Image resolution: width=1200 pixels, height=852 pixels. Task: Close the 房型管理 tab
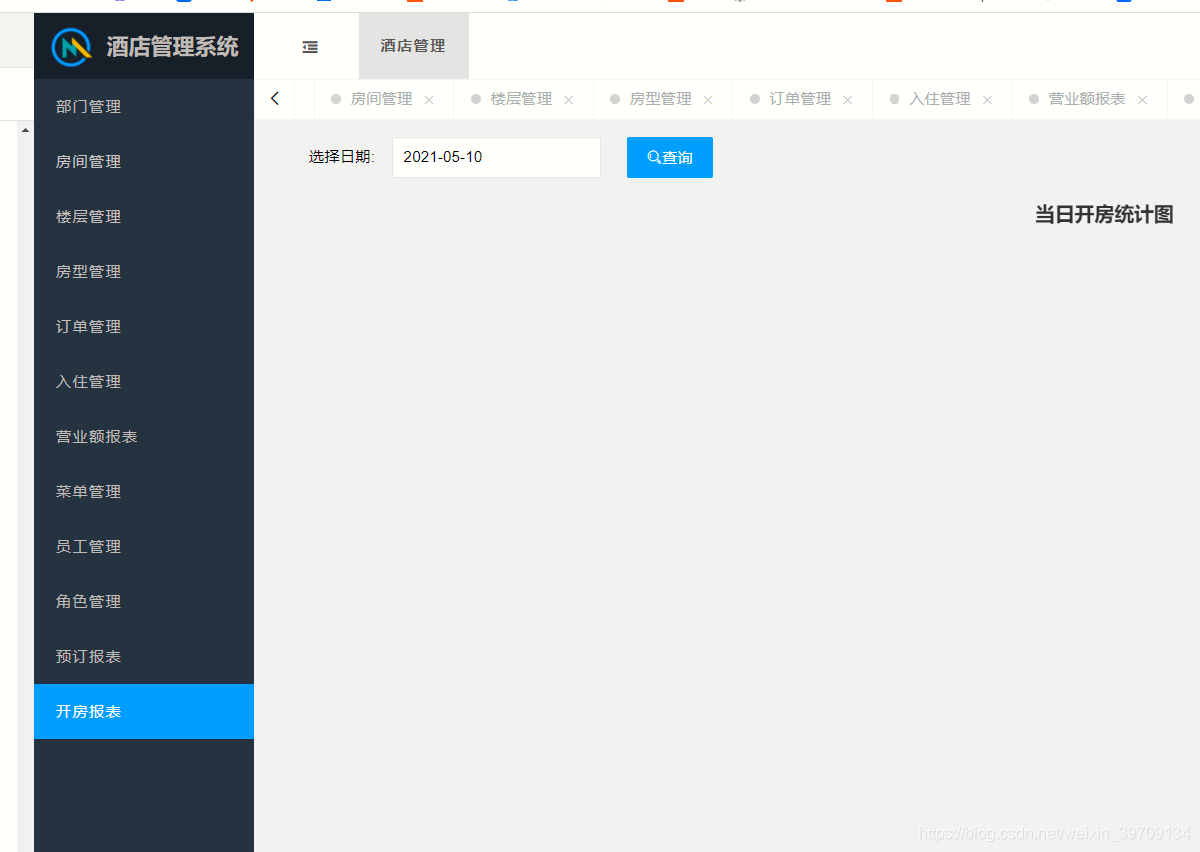pyautogui.click(x=708, y=100)
